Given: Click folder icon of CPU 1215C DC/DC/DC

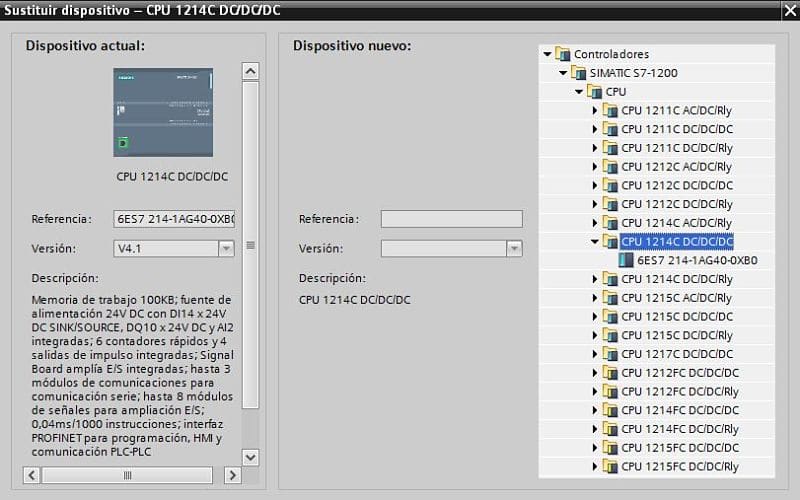Looking at the screenshot, I should 610,316.
